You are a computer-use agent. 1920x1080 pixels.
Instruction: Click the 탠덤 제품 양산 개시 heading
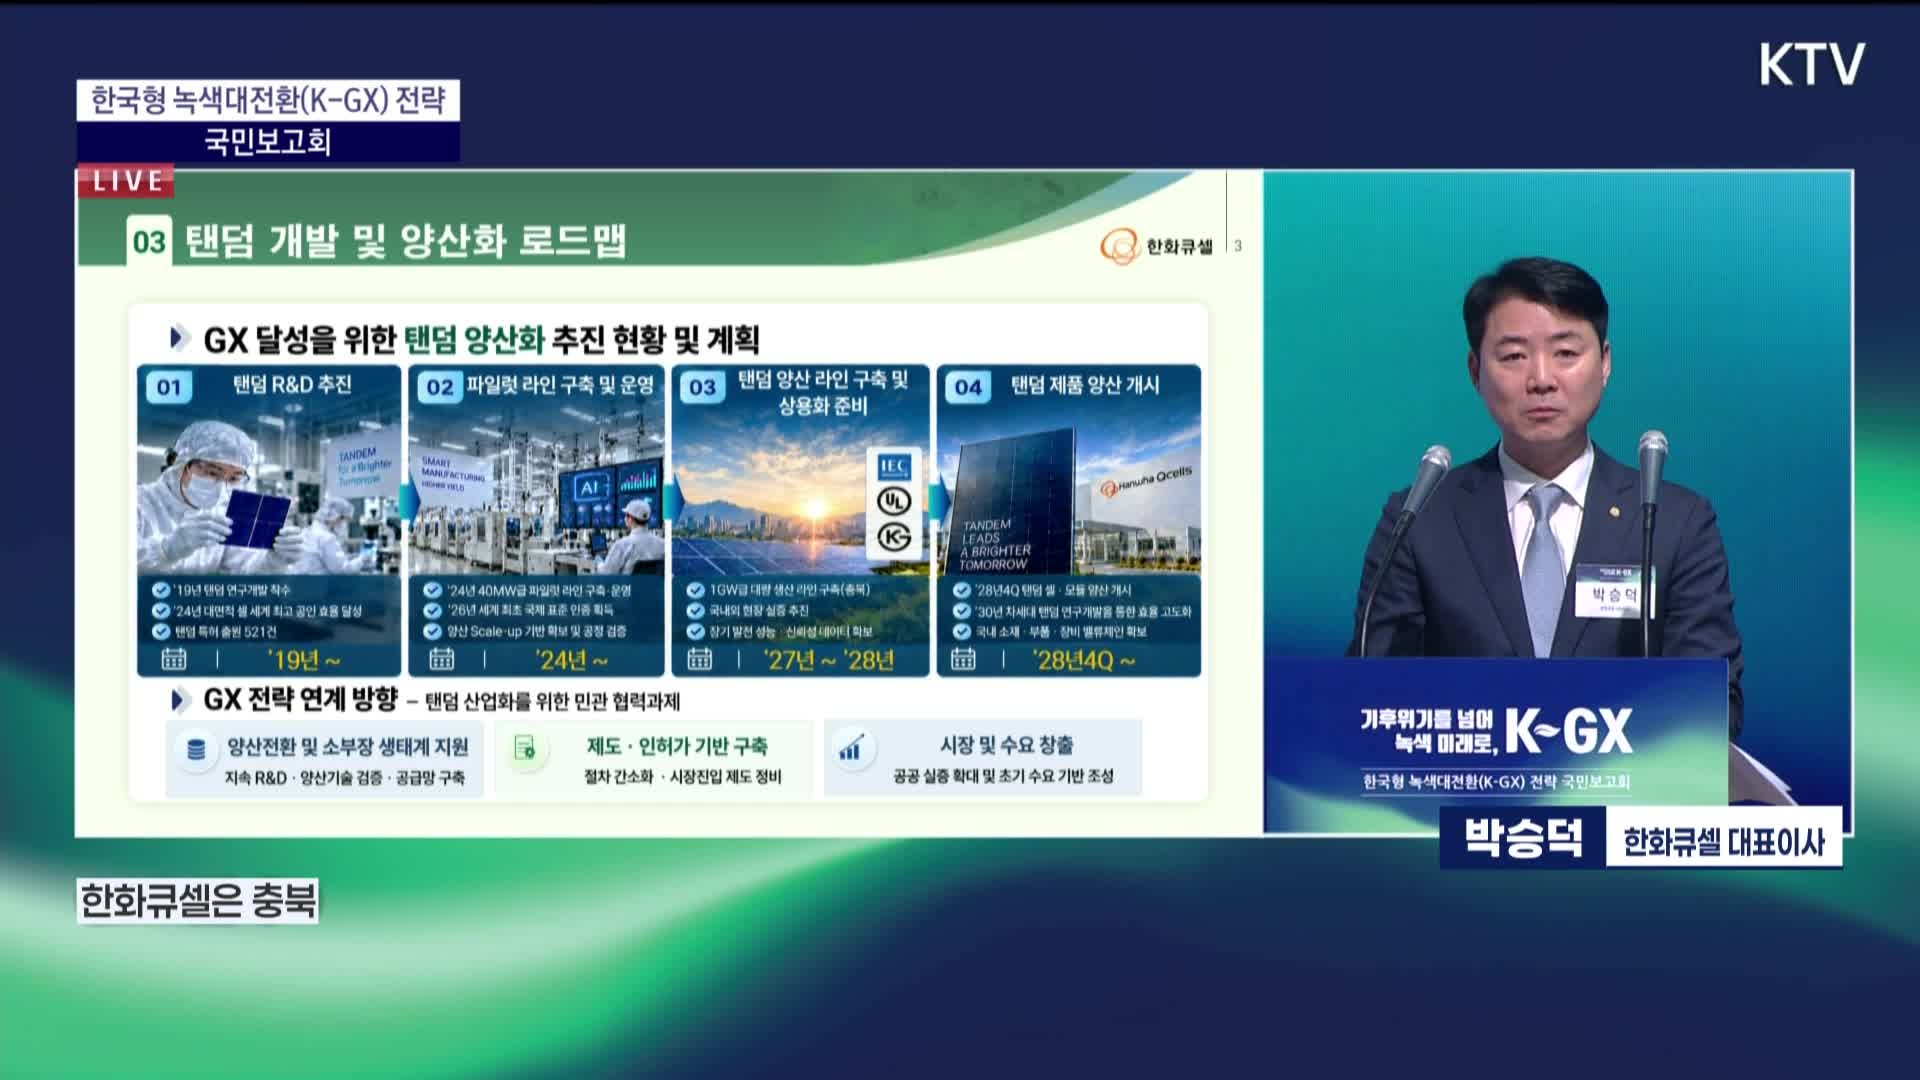[1084, 385]
